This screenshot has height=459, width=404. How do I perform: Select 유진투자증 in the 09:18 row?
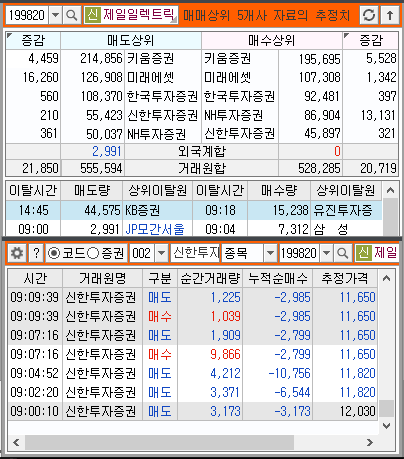pyautogui.click(x=342, y=210)
